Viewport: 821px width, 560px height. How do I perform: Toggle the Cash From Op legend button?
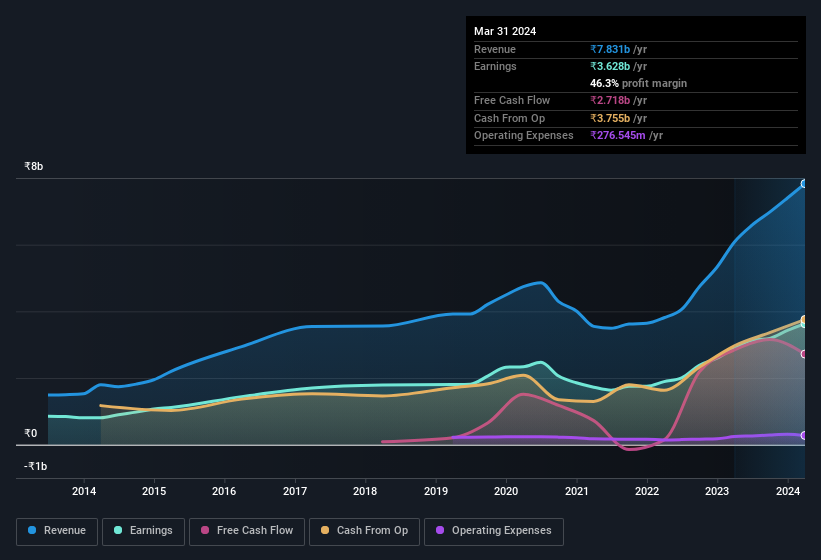[364, 531]
